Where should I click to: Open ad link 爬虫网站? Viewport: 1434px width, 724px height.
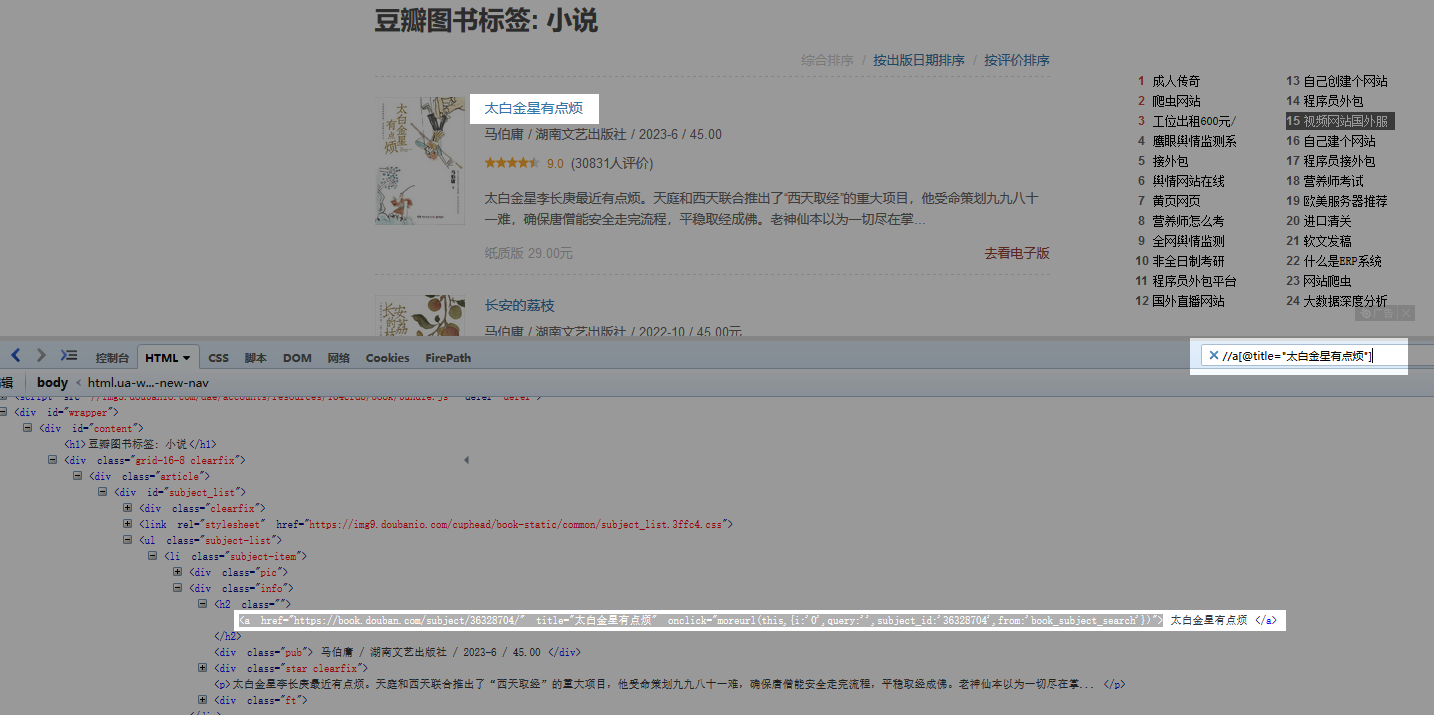pos(1176,101)
